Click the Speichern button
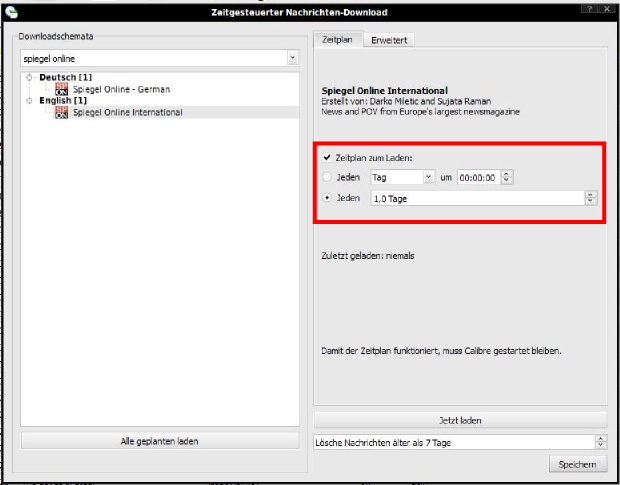The height and width of the screenshot is (485, 620). pyautogui.click(x=578, y=464)
